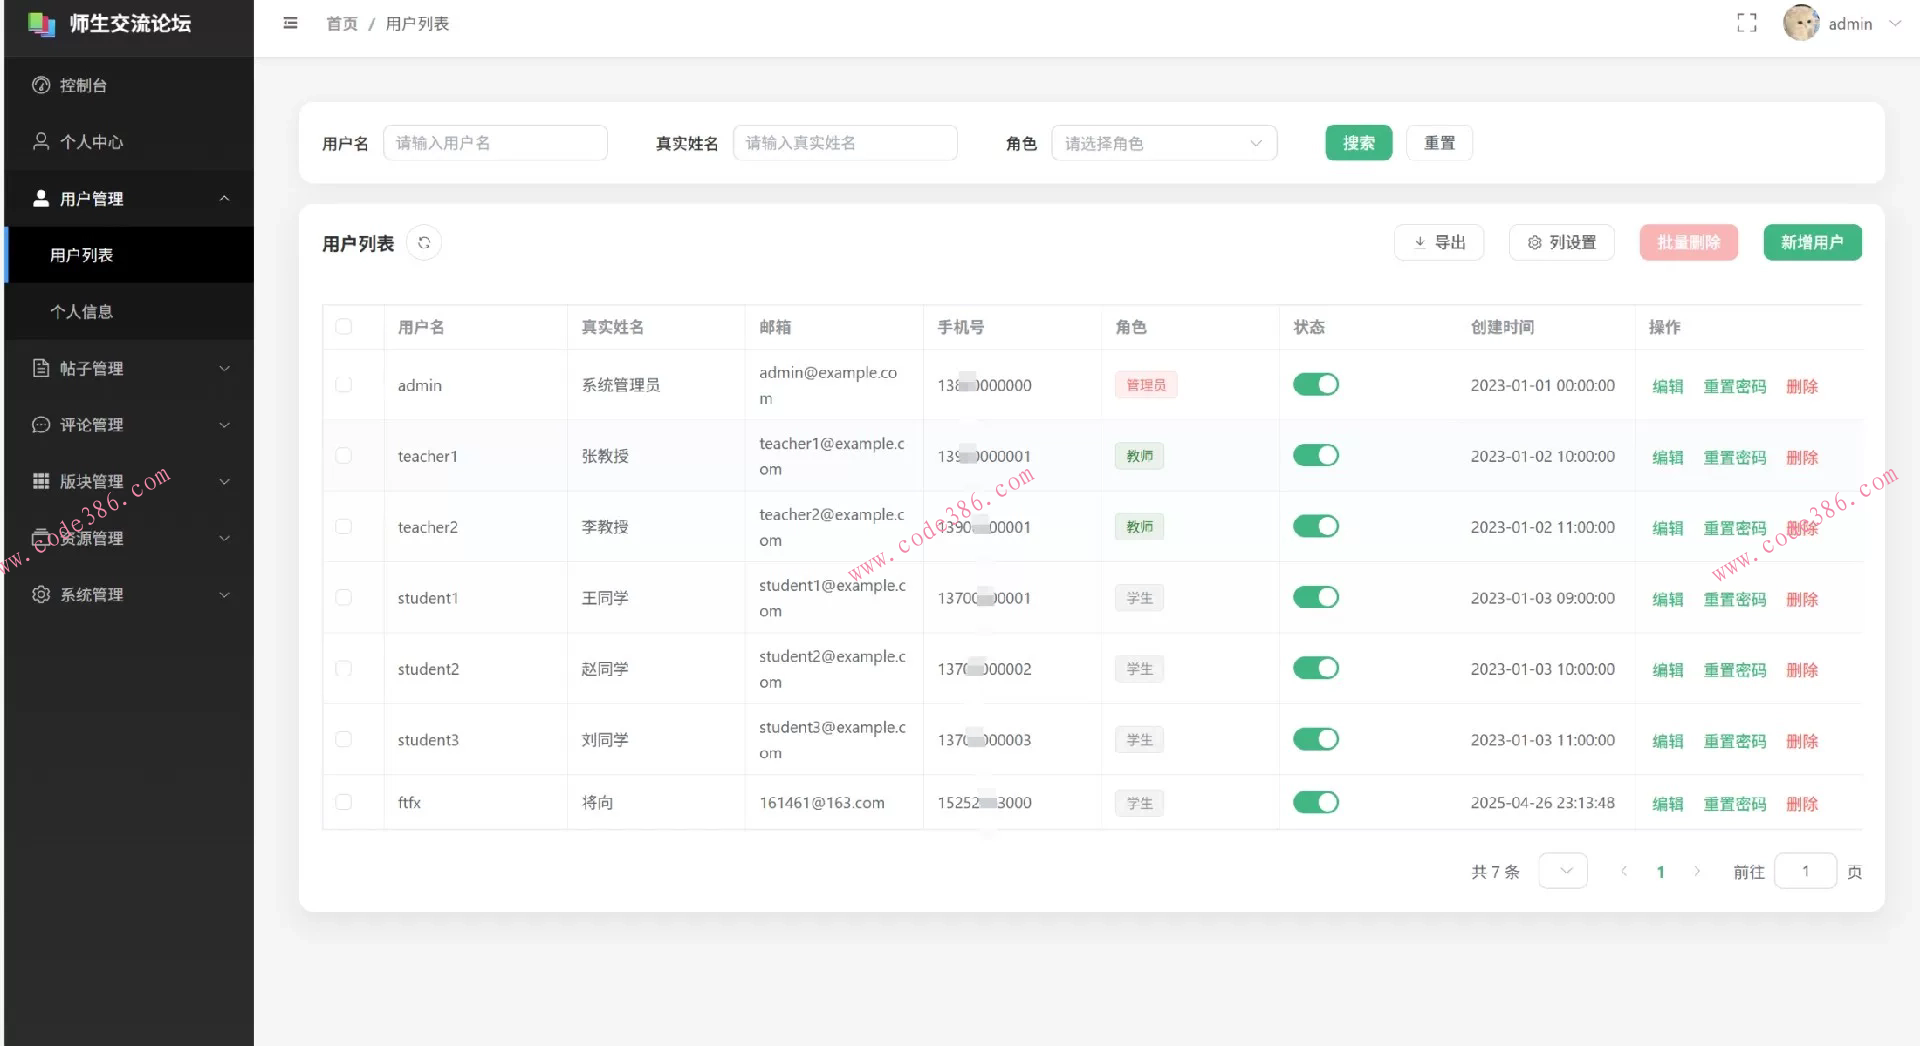Click the 请输入用户名 username input field

click(x=495, y=143)
